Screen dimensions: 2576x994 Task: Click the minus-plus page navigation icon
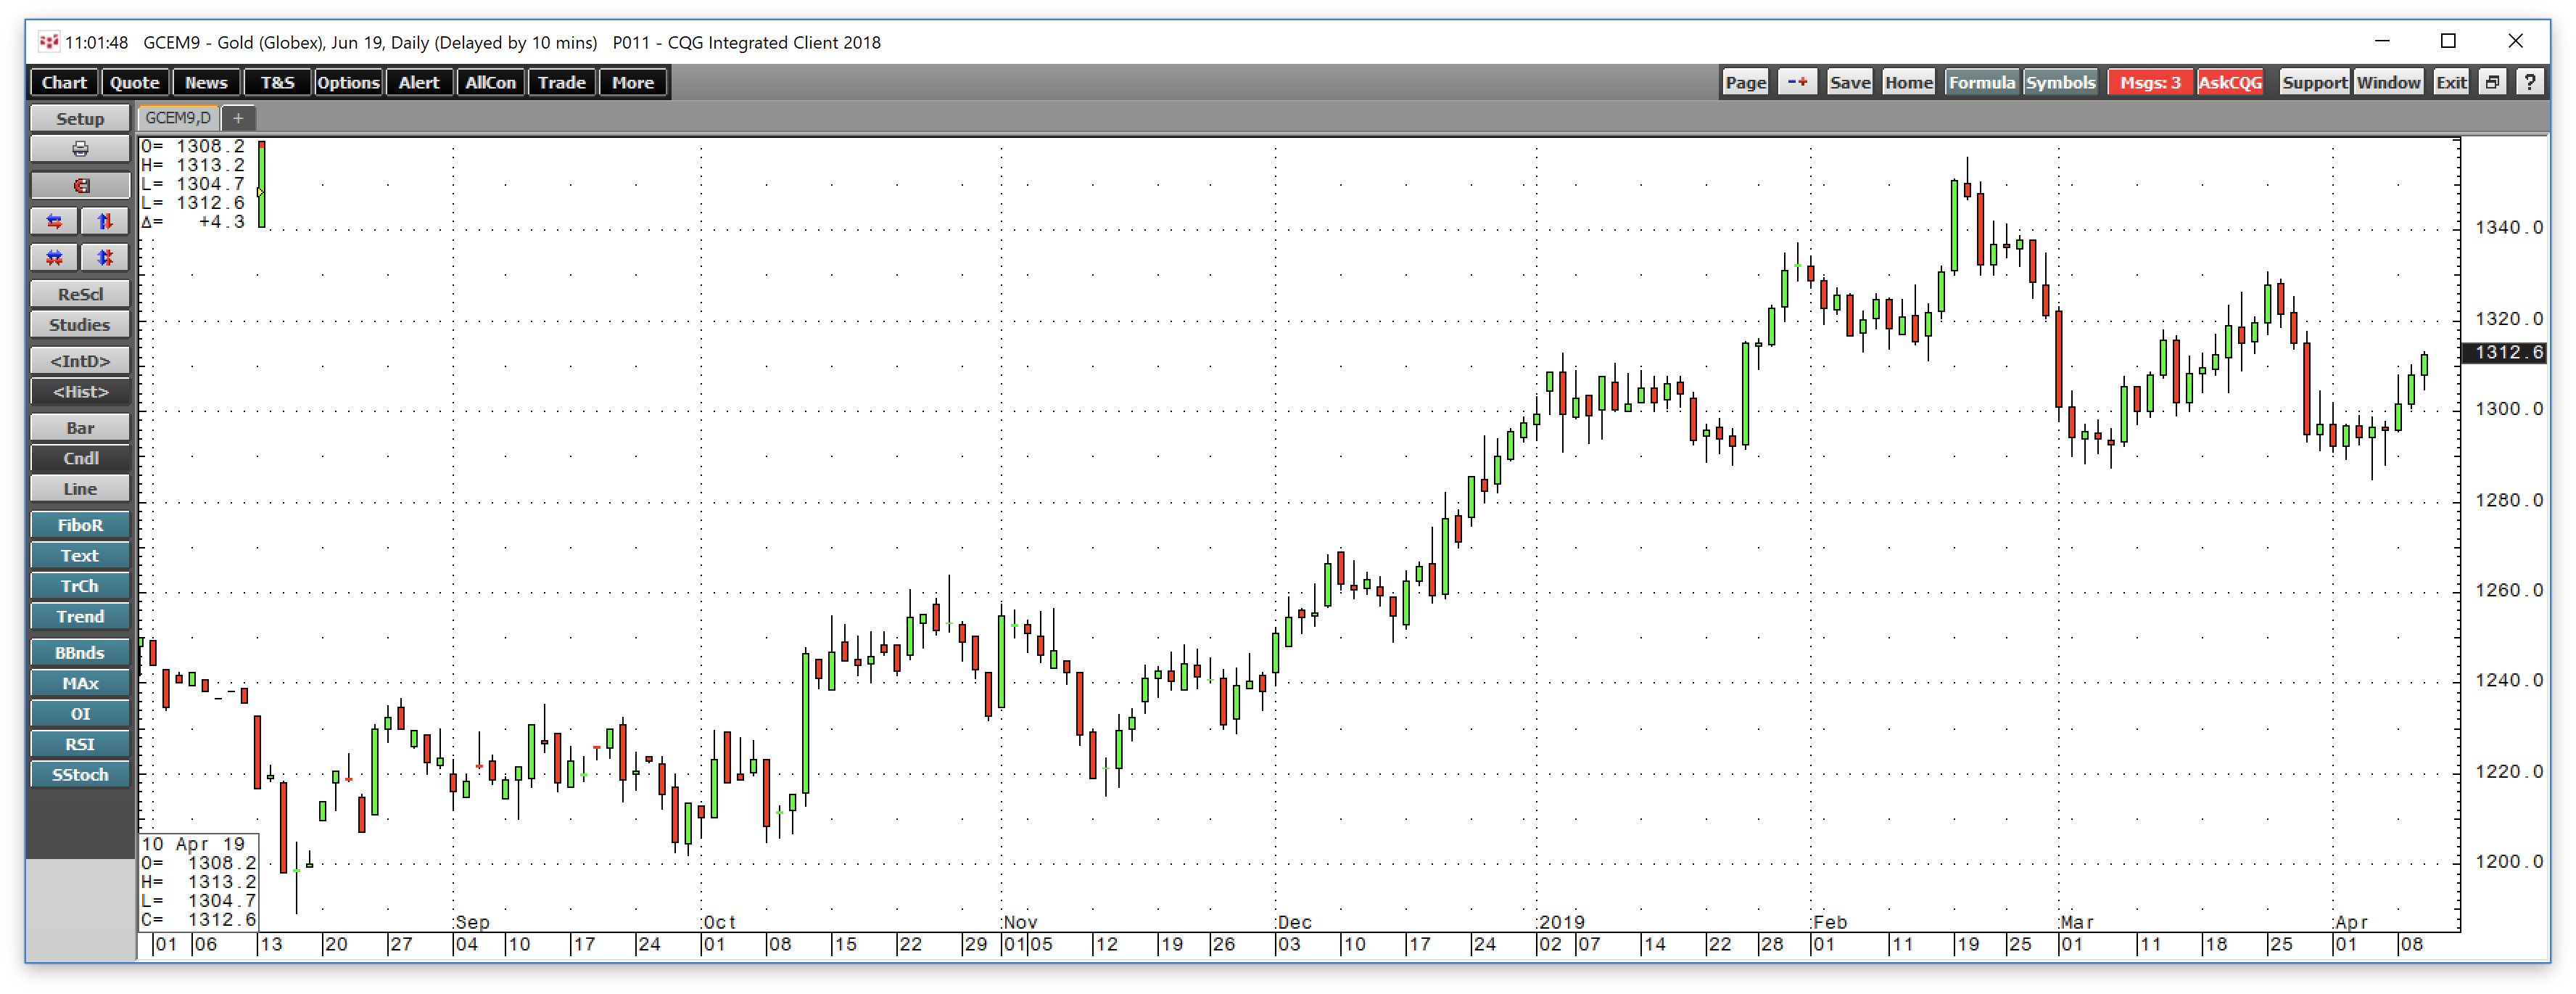click(1797, 82)
